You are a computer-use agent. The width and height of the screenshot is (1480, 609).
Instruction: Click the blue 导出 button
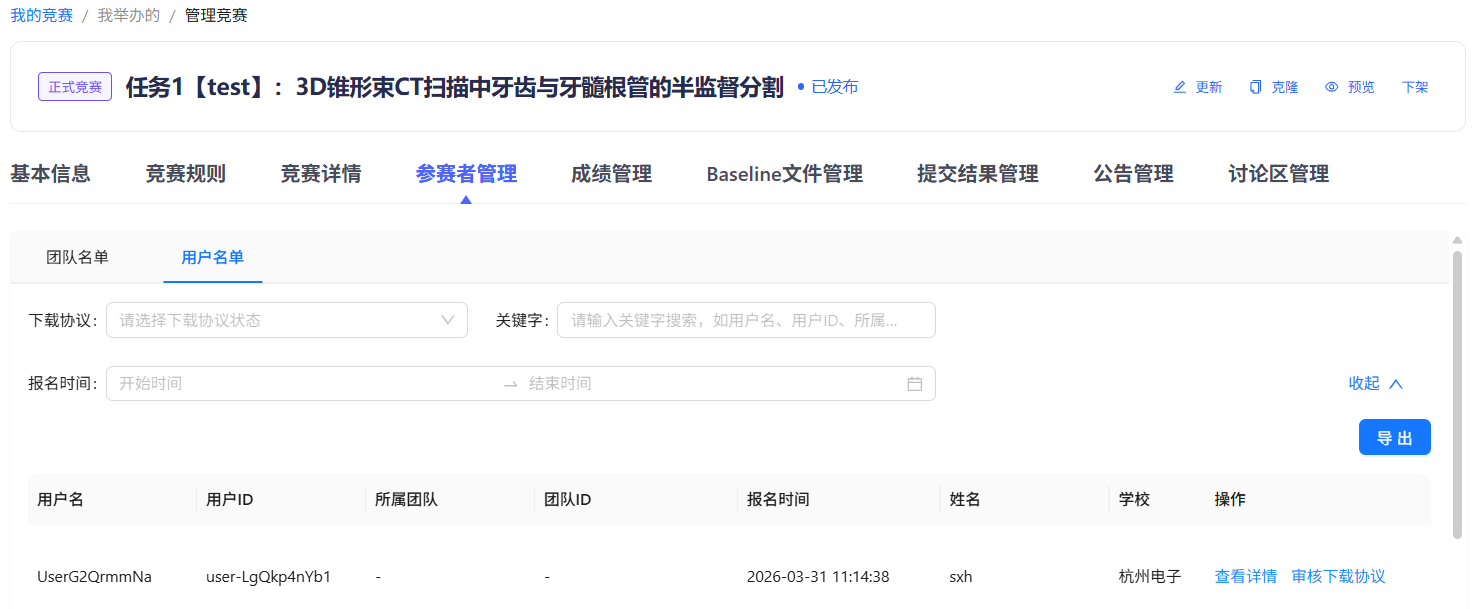click(1394, 437)
